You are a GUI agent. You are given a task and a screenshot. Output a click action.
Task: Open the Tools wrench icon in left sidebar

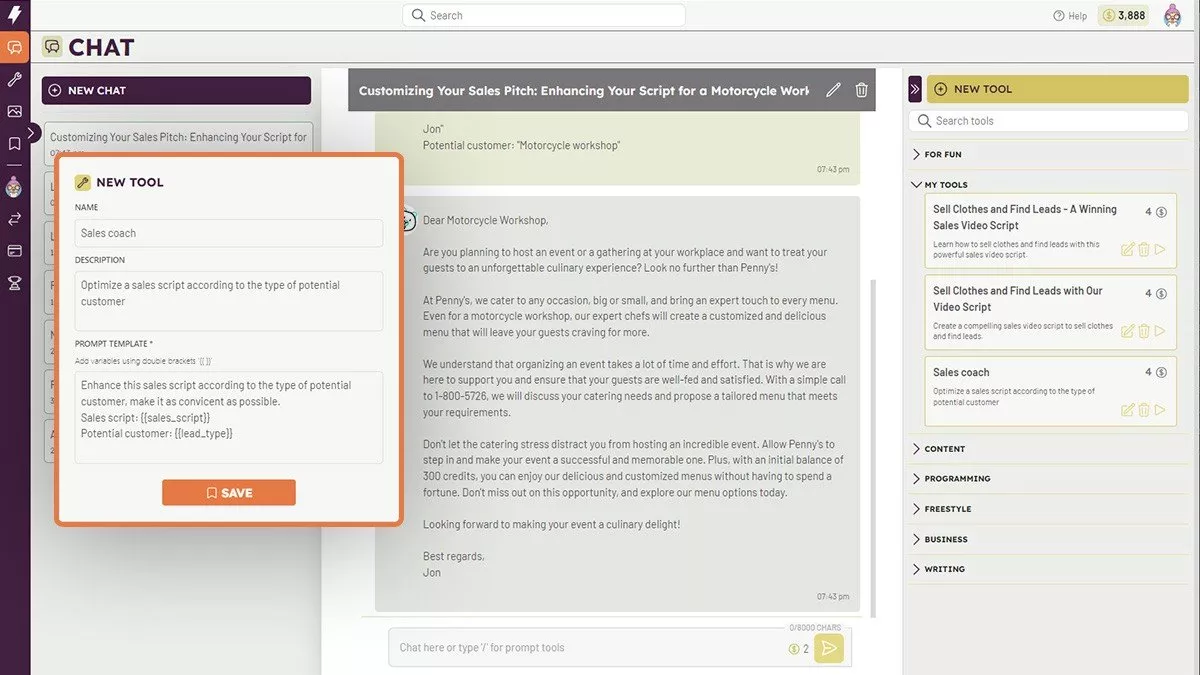15,79
